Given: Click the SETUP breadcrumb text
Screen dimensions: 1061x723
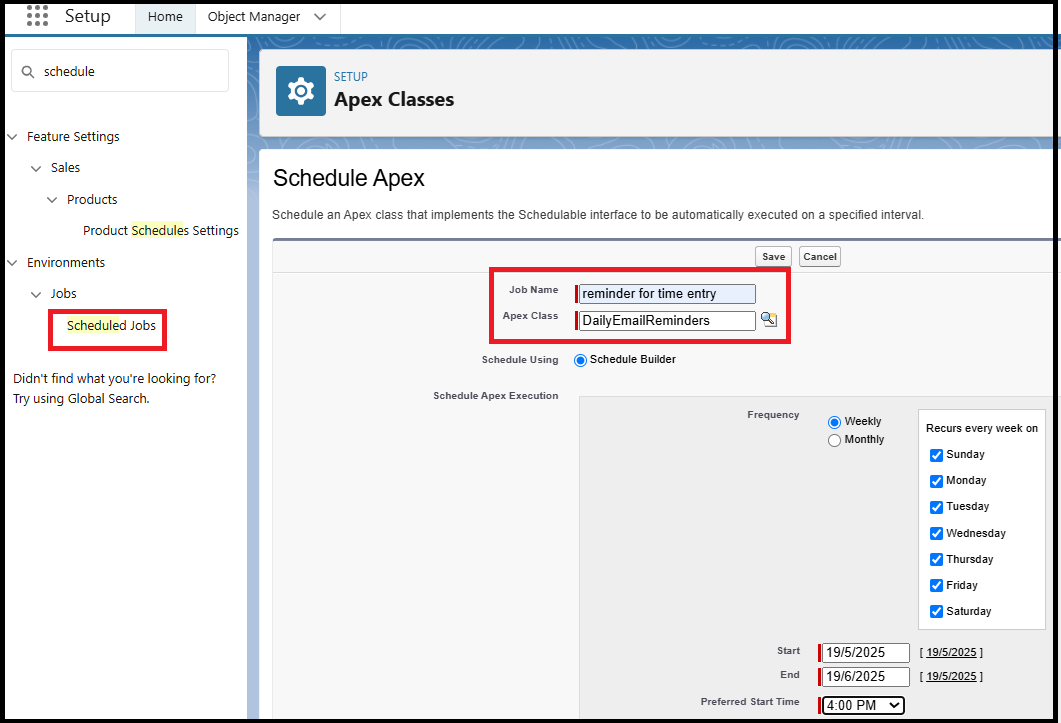Looking at the screenshot, I should [351, 76].
